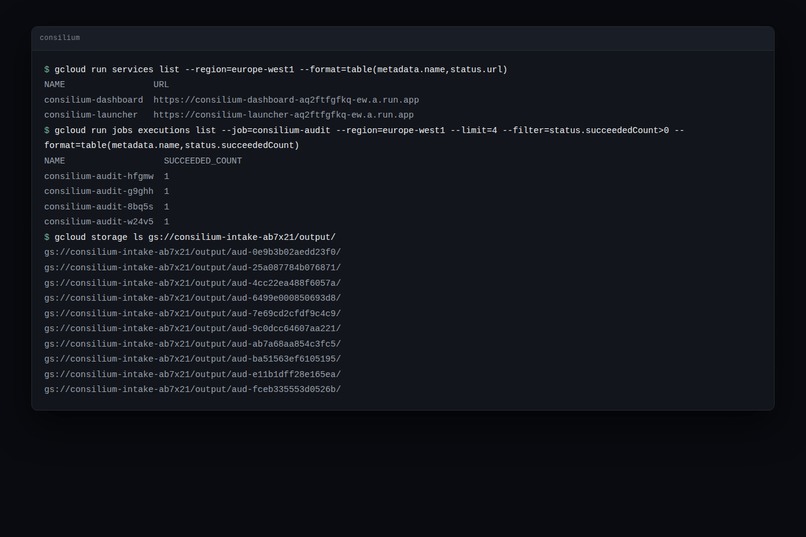
Task: Select path ending aud-25a087784b076871/
Action: (192, 268)
